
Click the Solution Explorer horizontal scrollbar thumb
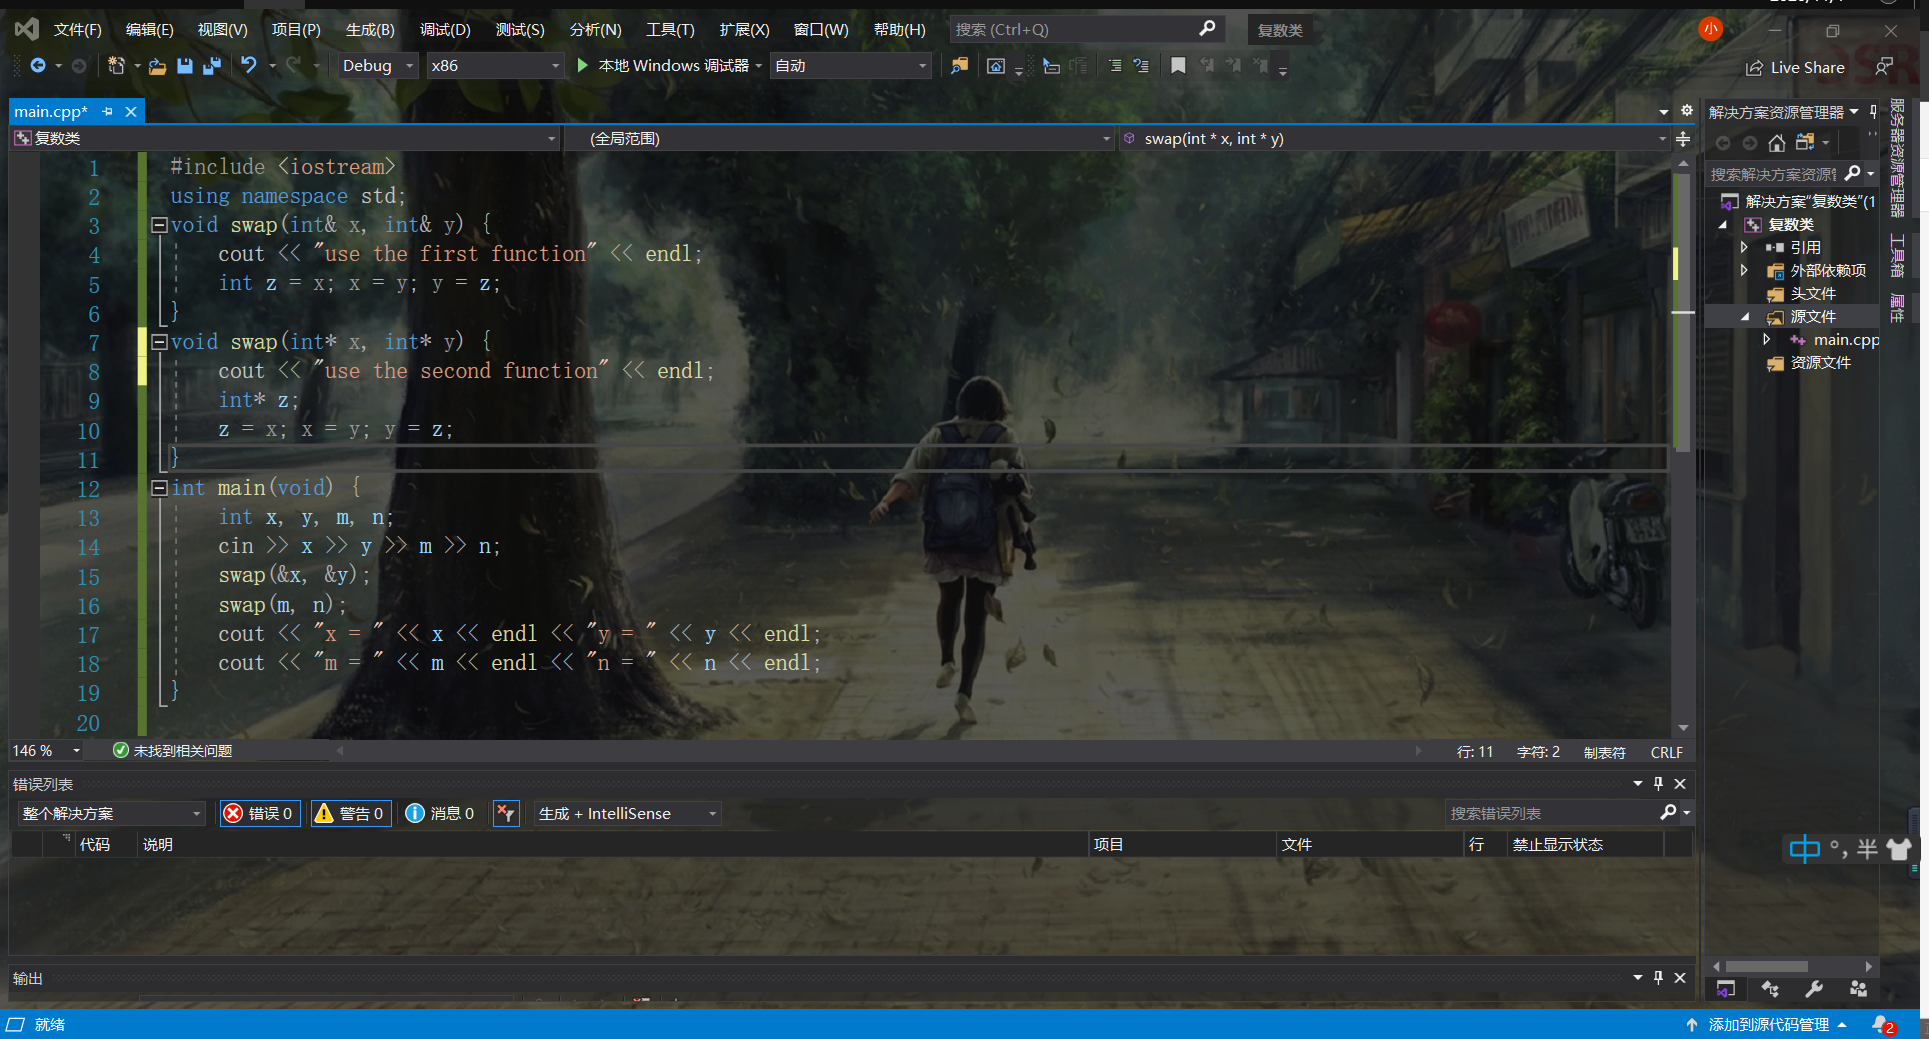1767,967
